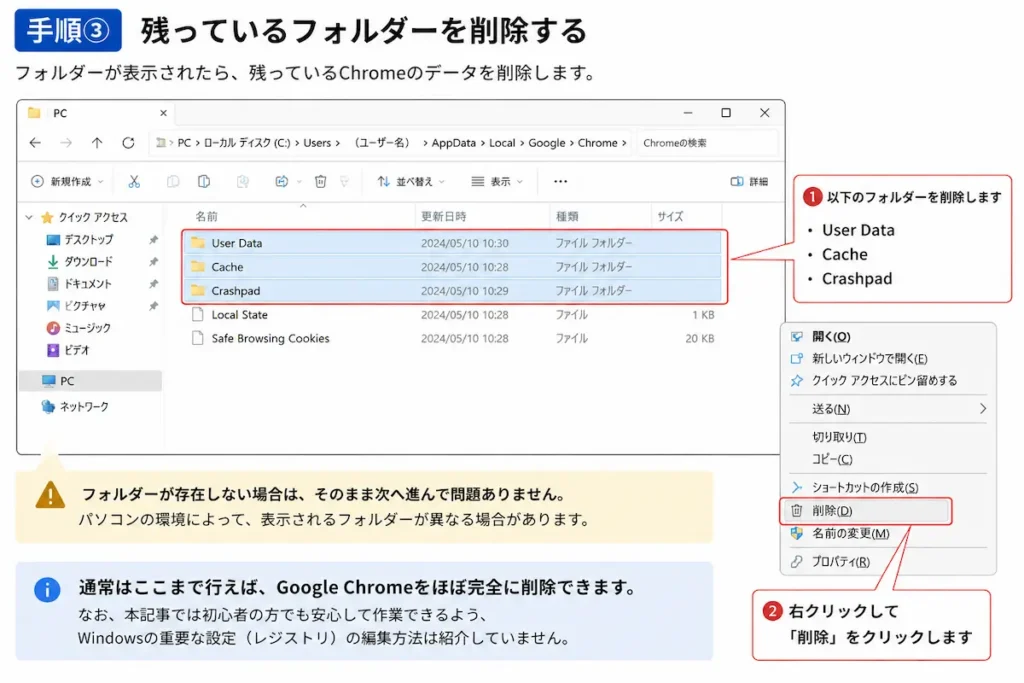
Task: Click Google in the address breadcrumb
Action: click(547, 143)
